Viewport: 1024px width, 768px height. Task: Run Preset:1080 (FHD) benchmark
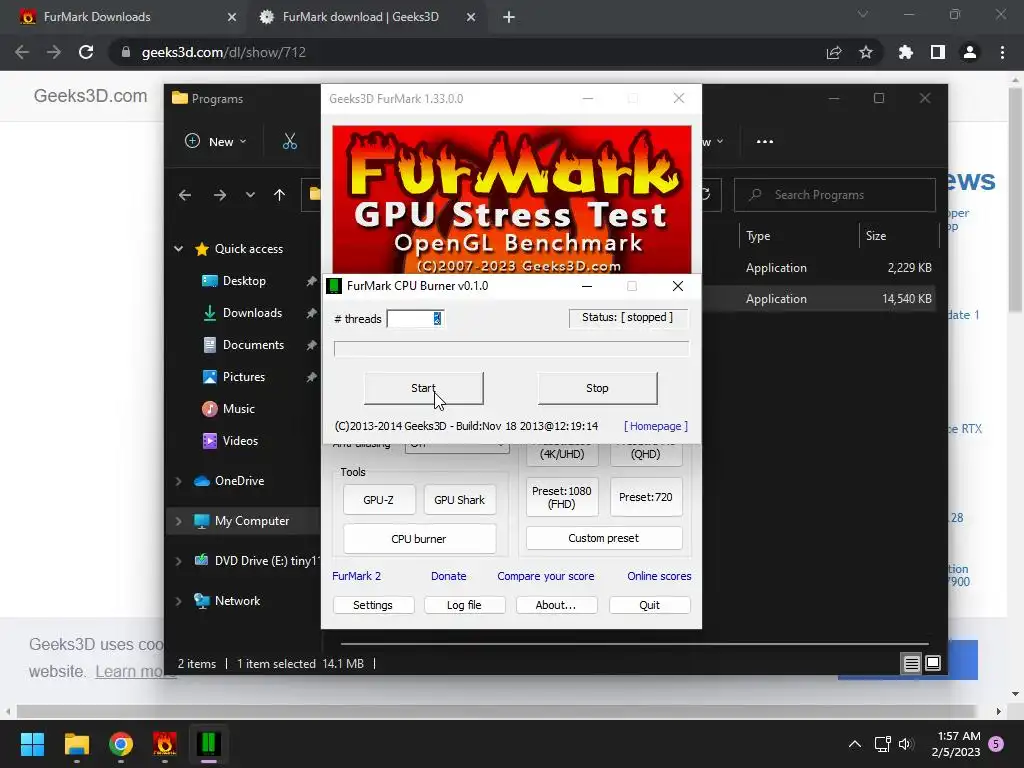[562, 497]
